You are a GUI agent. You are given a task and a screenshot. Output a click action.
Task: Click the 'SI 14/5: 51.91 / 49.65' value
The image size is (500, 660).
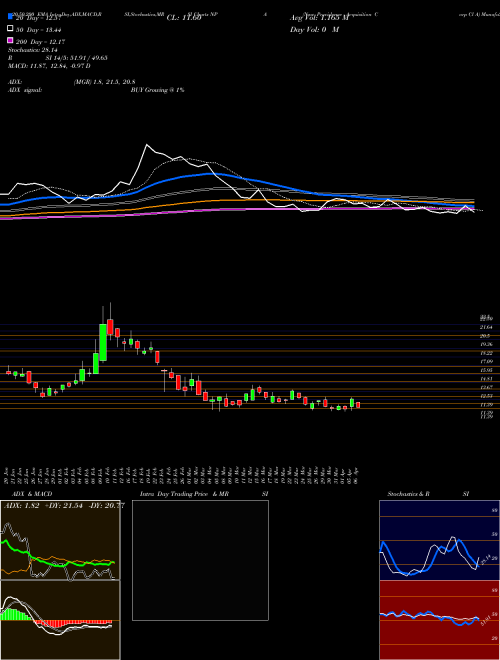[79, 58]
